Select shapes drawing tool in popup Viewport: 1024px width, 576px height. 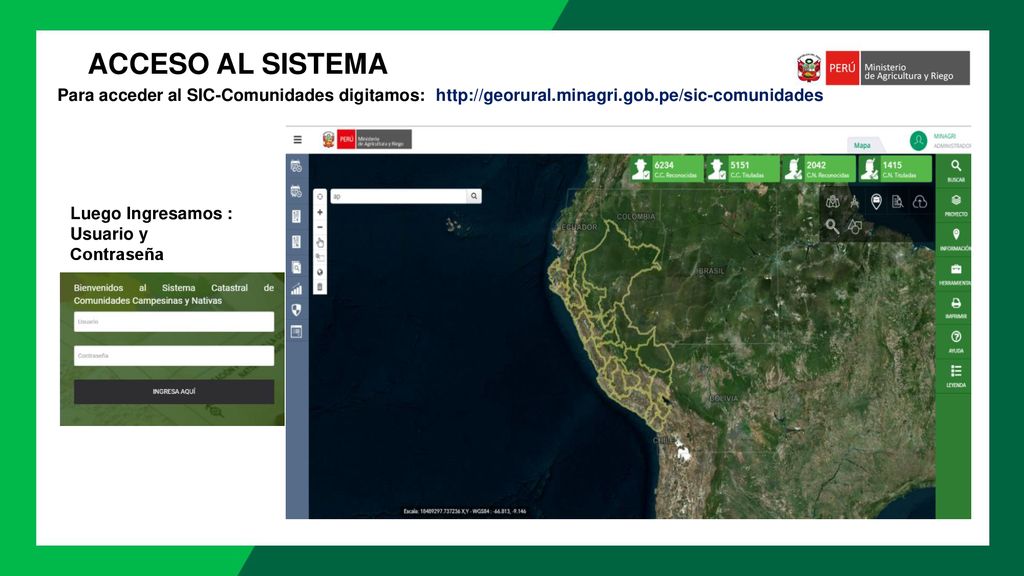tap(854, 227)
